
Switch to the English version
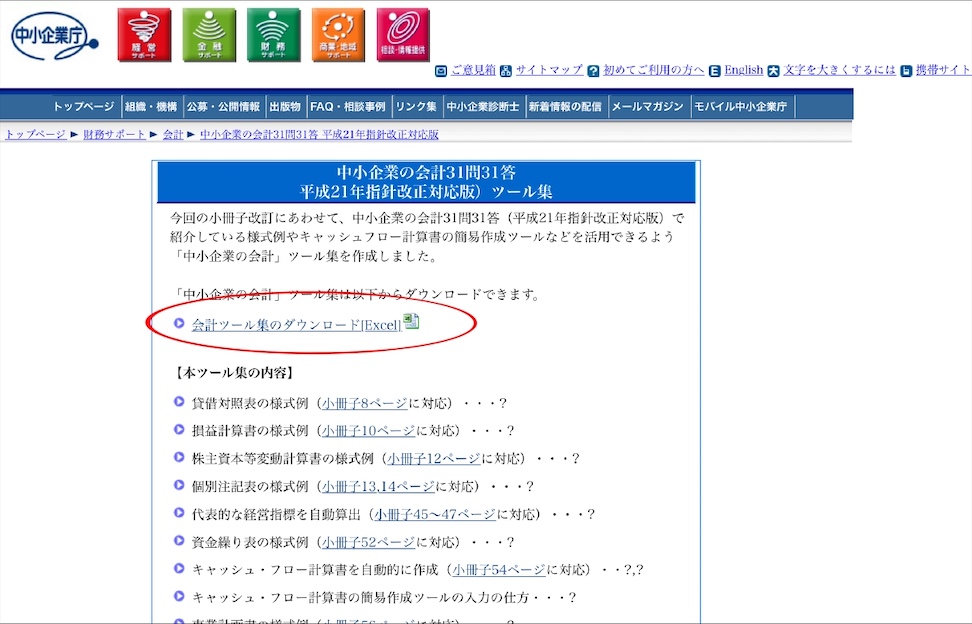point(744,70)
